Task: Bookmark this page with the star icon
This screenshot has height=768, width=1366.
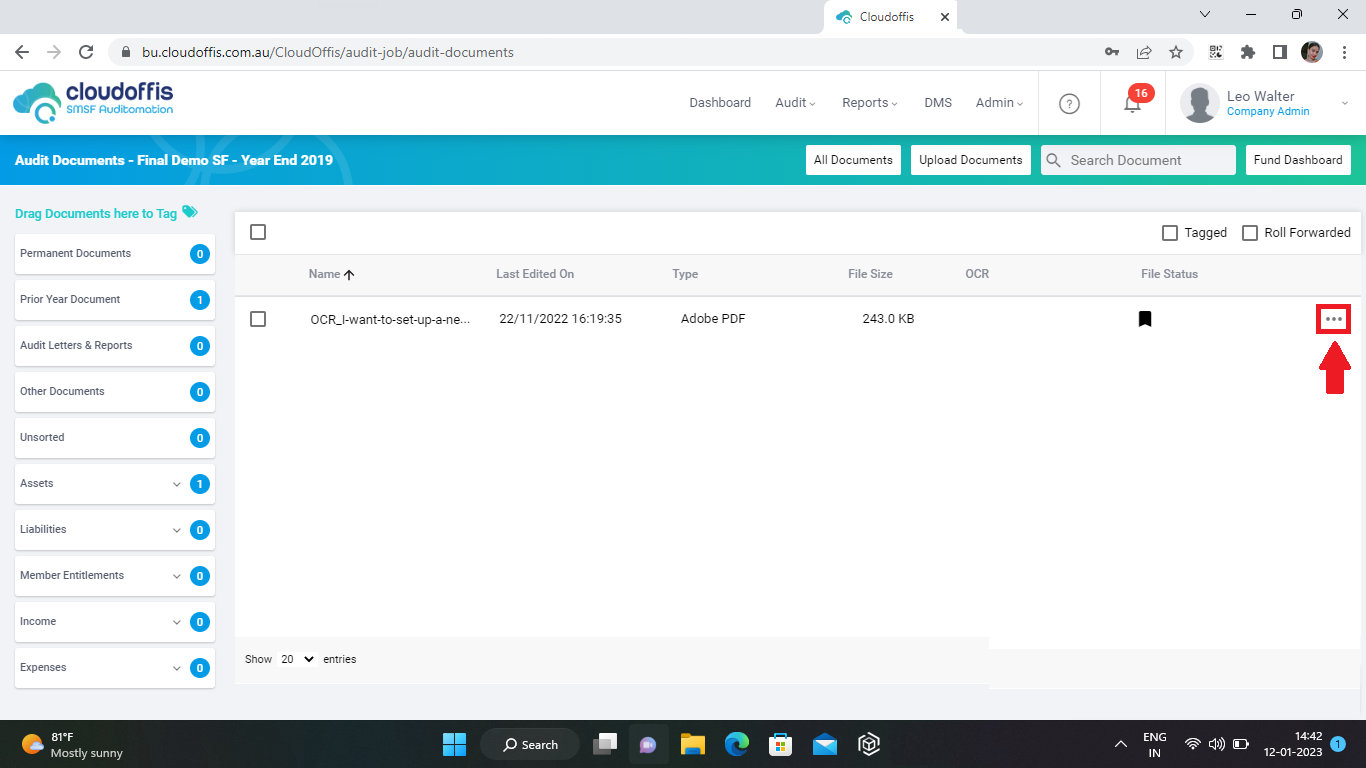Action: (x=1176, y=52)
